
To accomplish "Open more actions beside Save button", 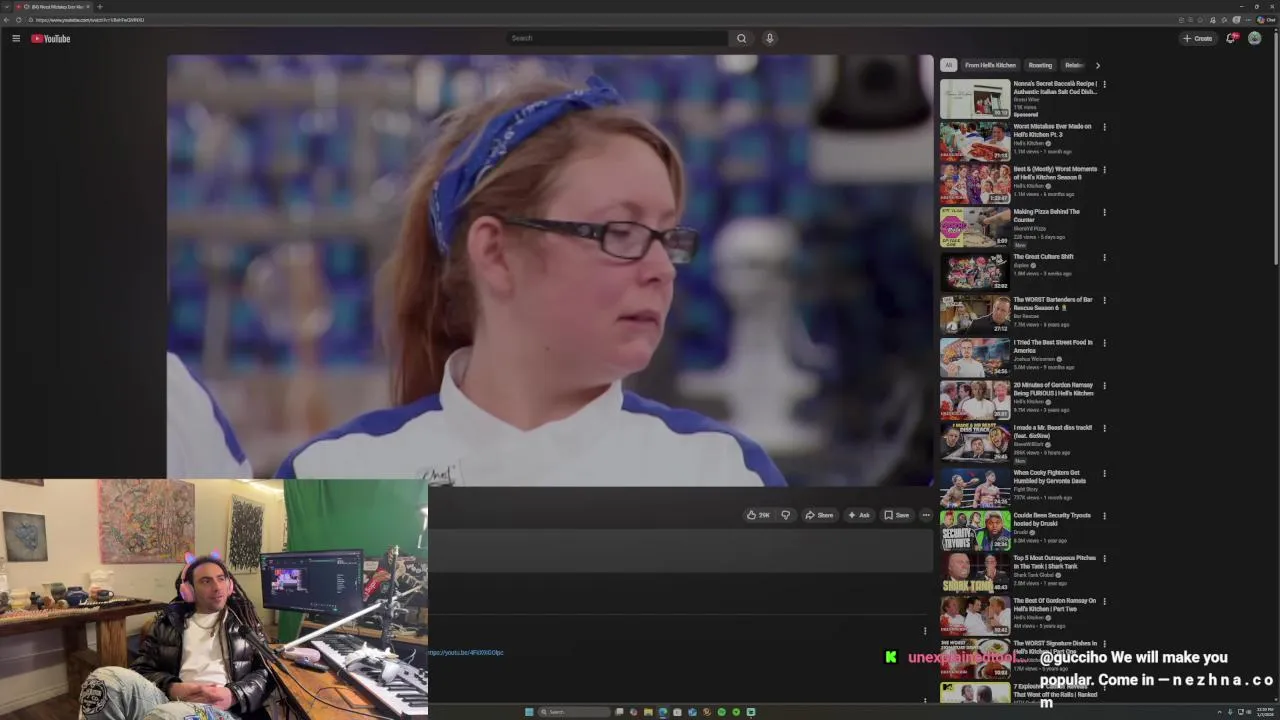I will pyautogui.click(x=926, y=515).
